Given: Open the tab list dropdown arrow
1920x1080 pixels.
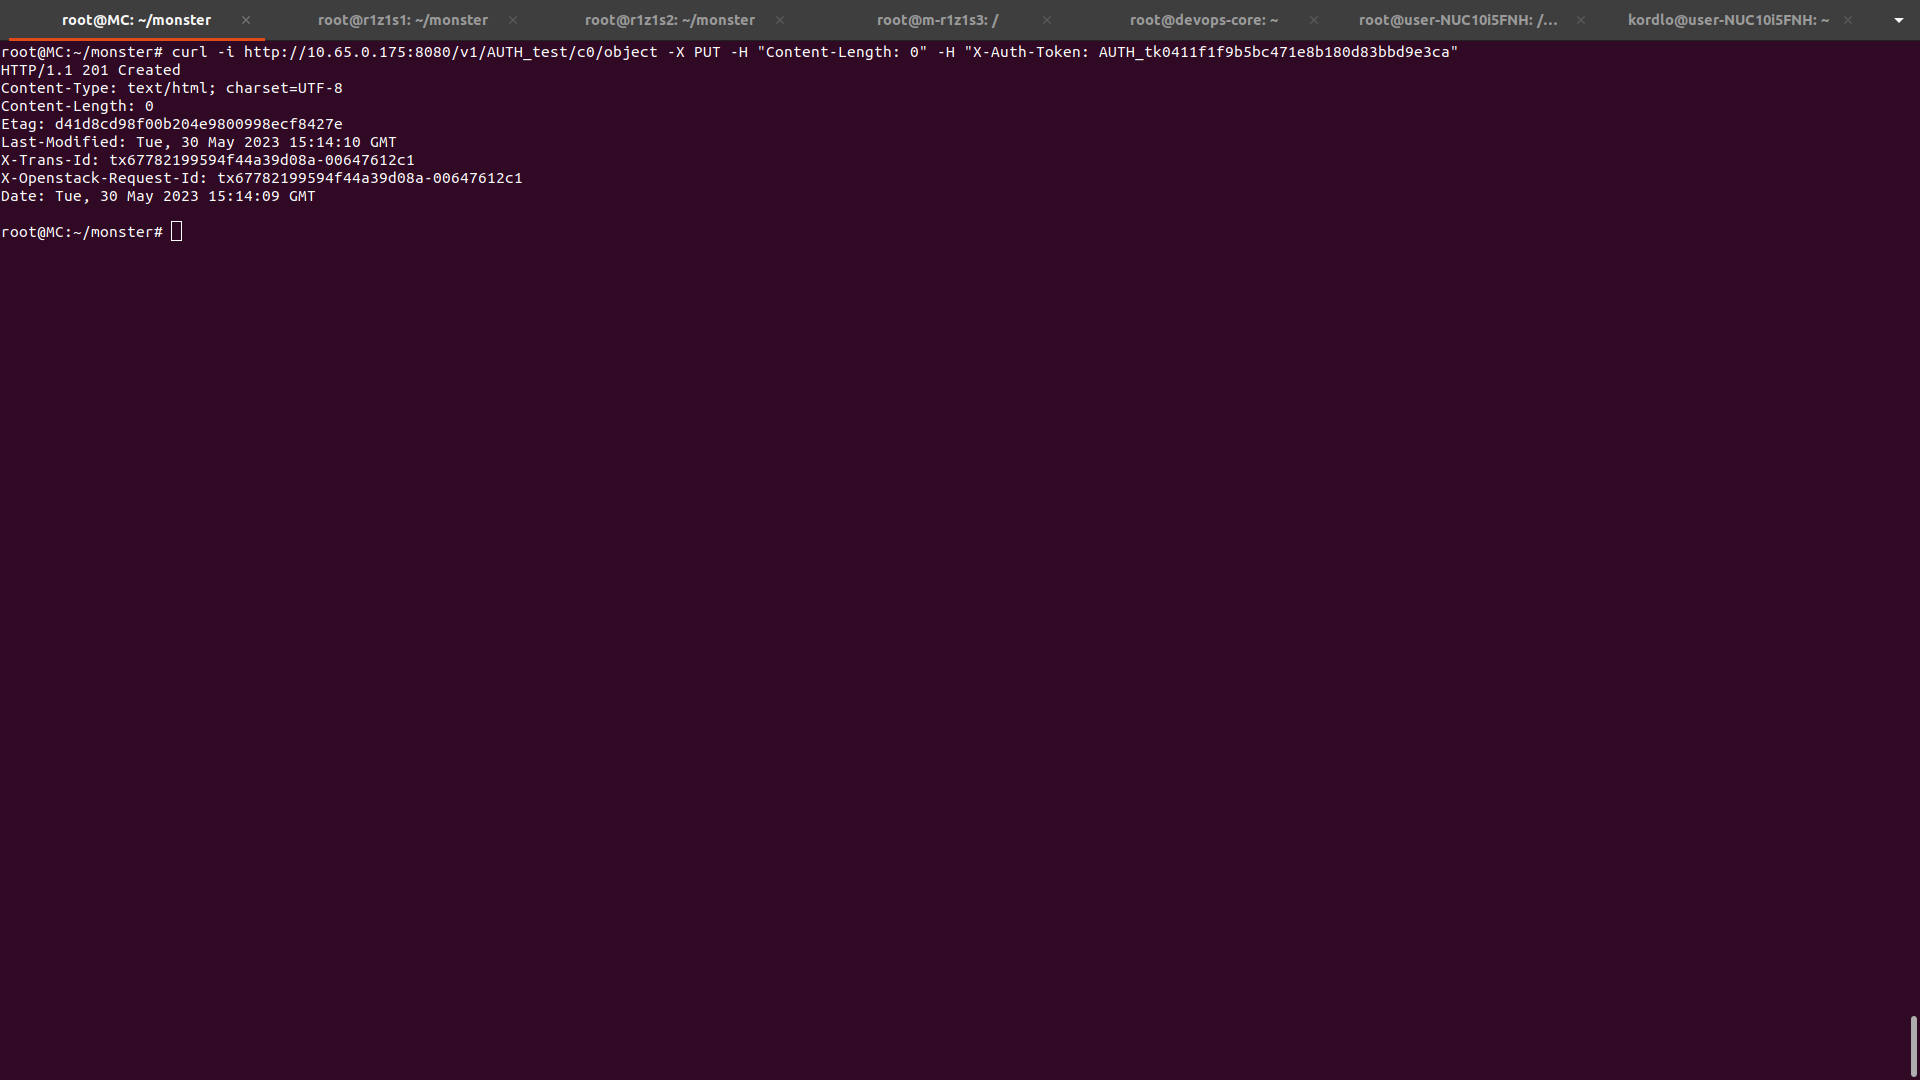Looking at the screenshot, I should 1898,20.
